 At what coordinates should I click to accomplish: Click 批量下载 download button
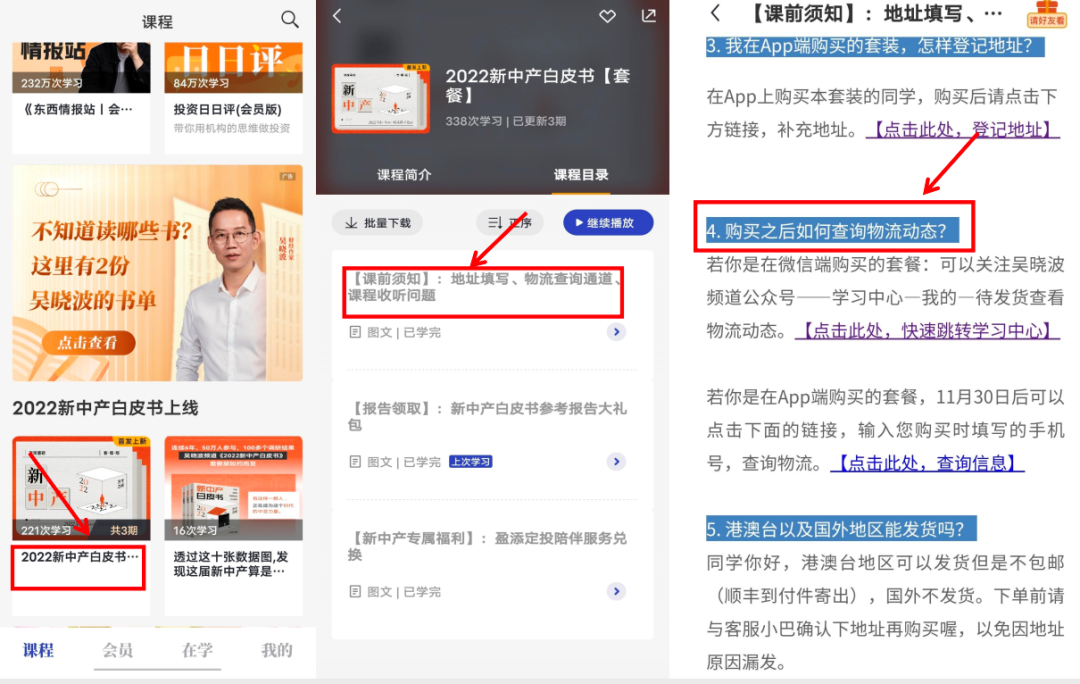(x=377, y=222)
